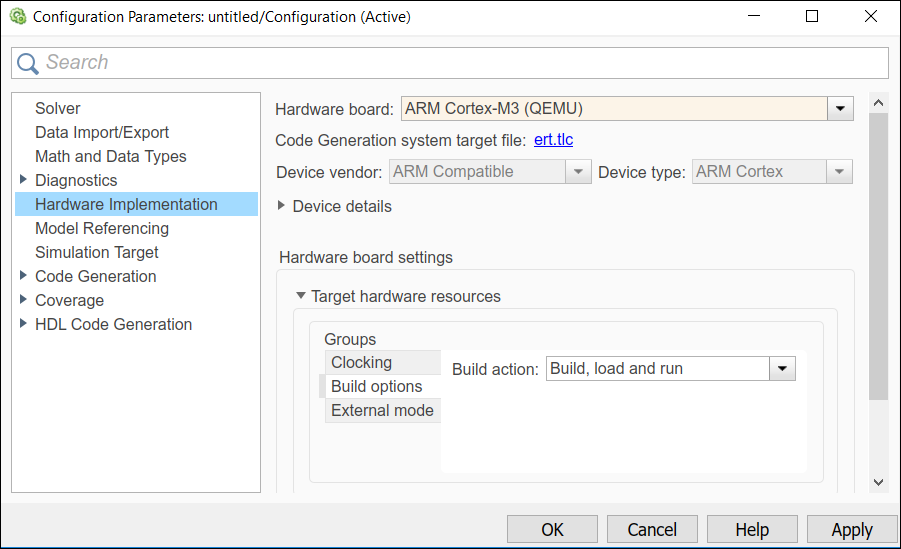Expand the Coverage tree node
The image size is (901, 549).
tap(23, 300)
